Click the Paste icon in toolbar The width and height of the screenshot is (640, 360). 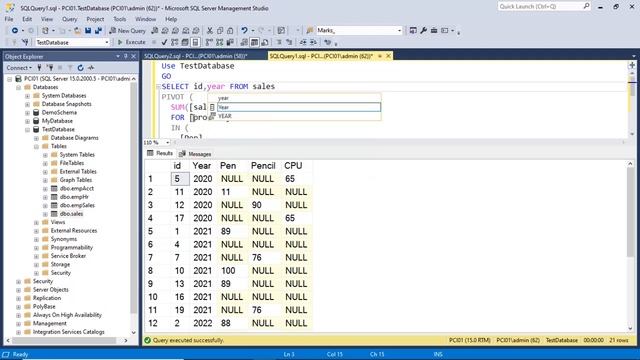(230, 31)
